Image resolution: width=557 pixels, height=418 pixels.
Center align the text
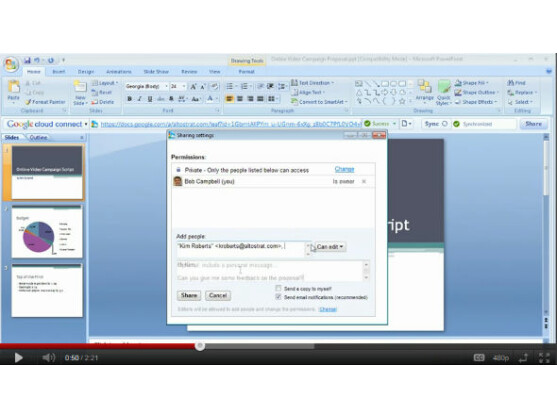coord(240,99)
